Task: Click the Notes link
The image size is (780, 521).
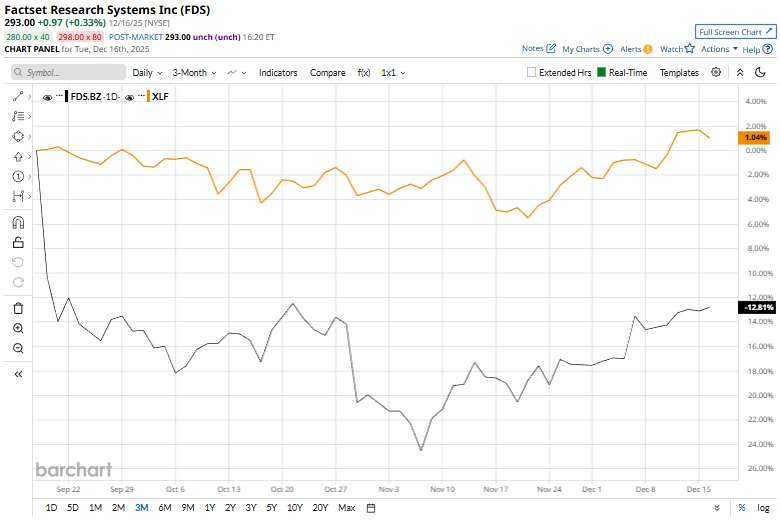Action: tap(532, 48)
